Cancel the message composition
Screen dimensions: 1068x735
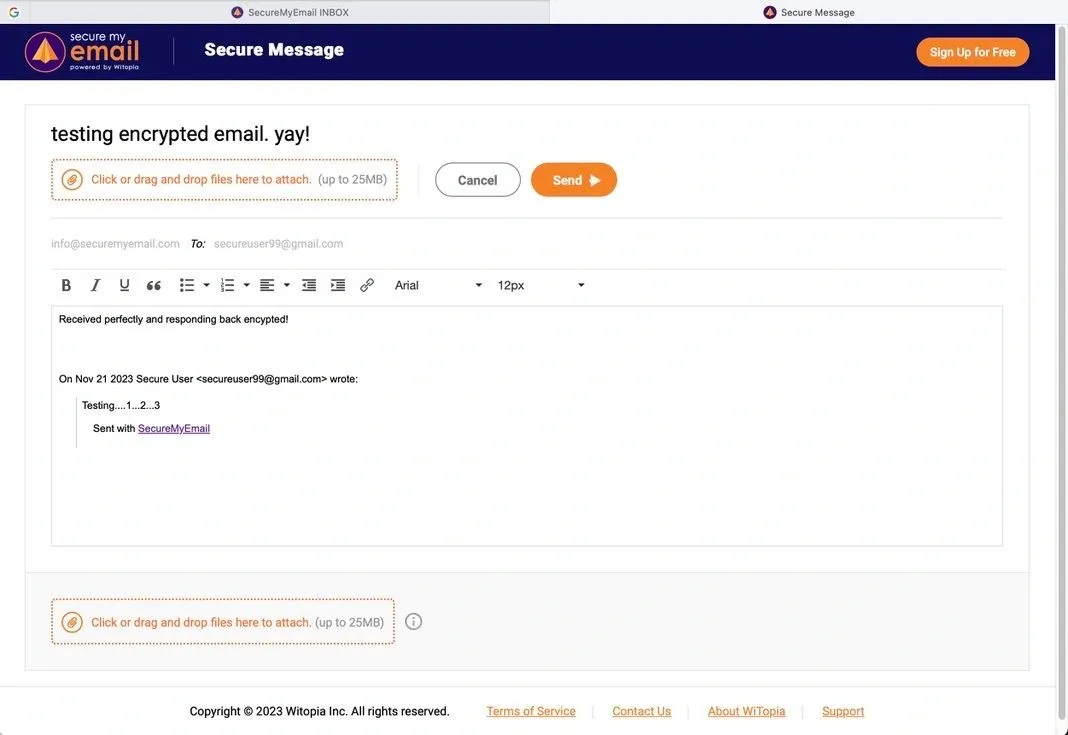(478, 179)
